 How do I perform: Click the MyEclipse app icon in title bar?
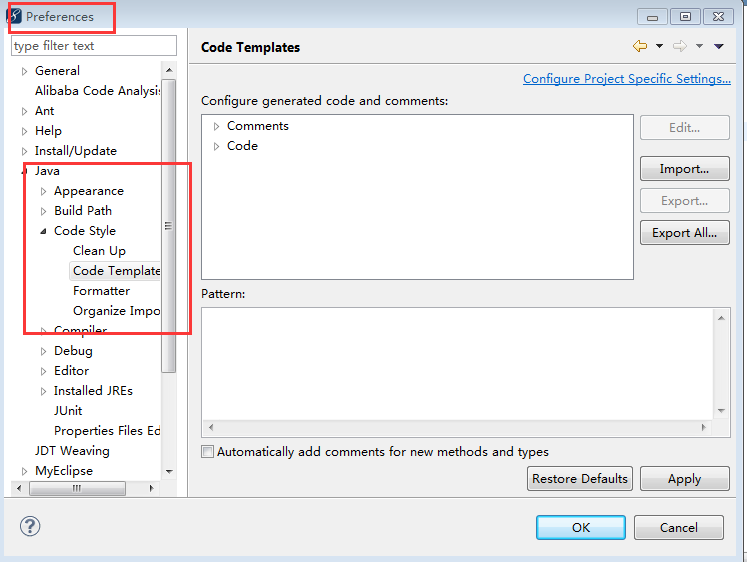click(14, 16)
